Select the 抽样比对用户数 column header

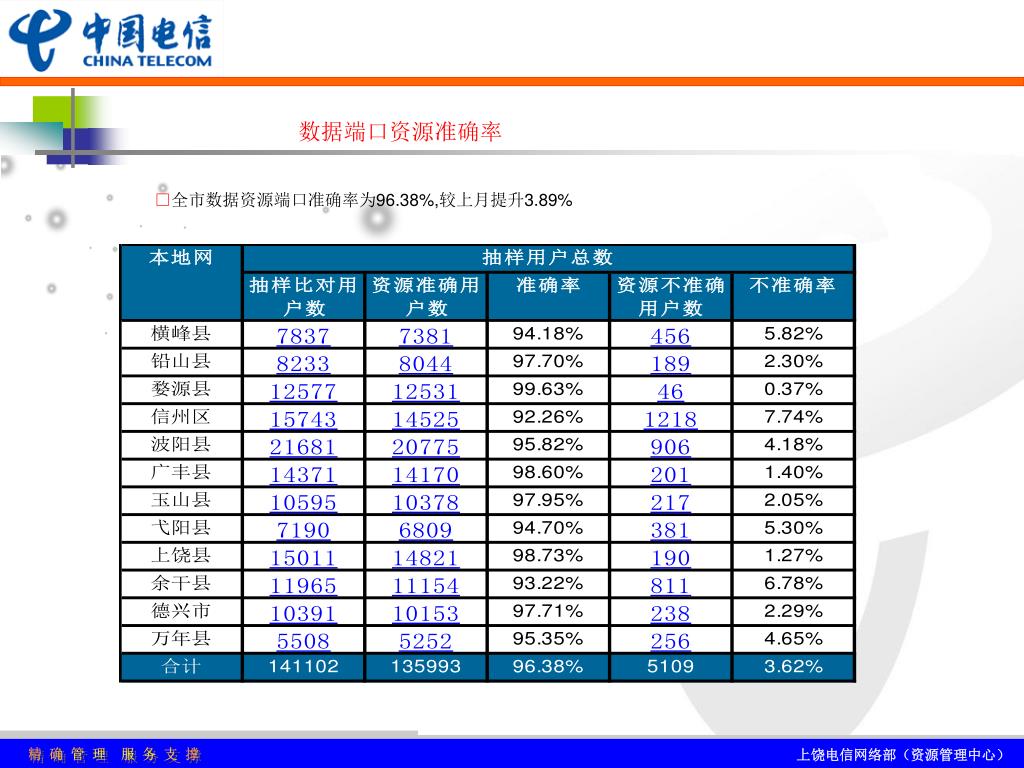(x=303, y=296)
